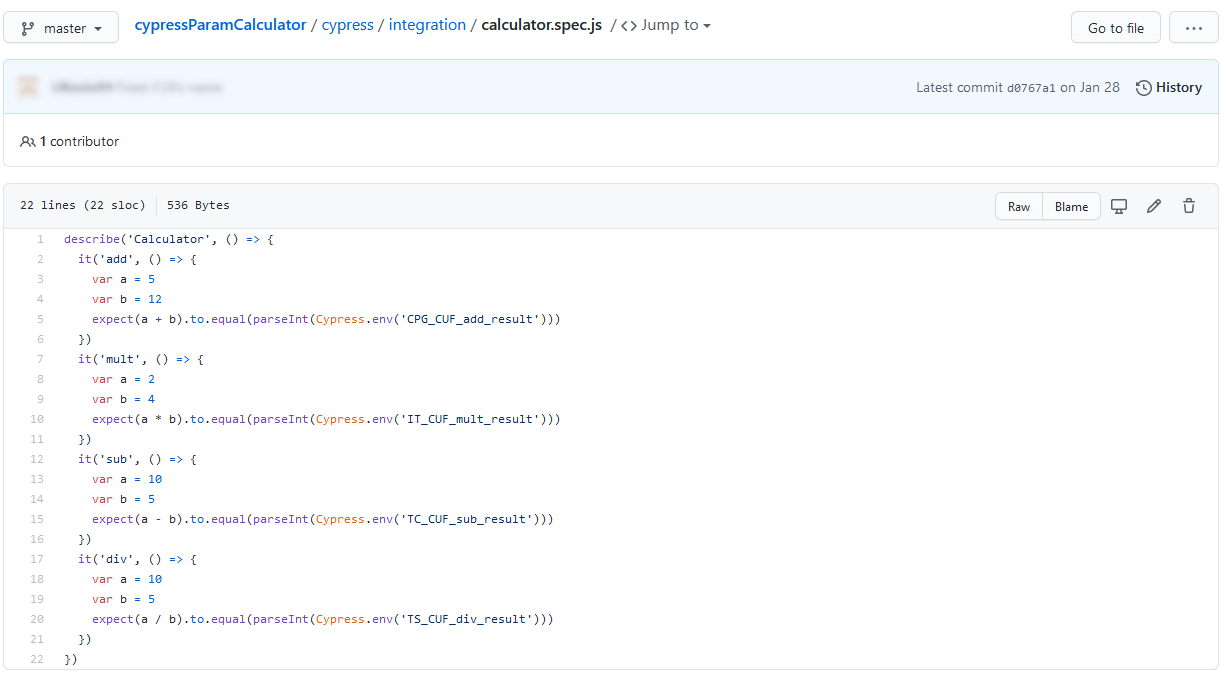Click the Go to file button
The height and width of the screenshot is (677, 1226).
1115,28
